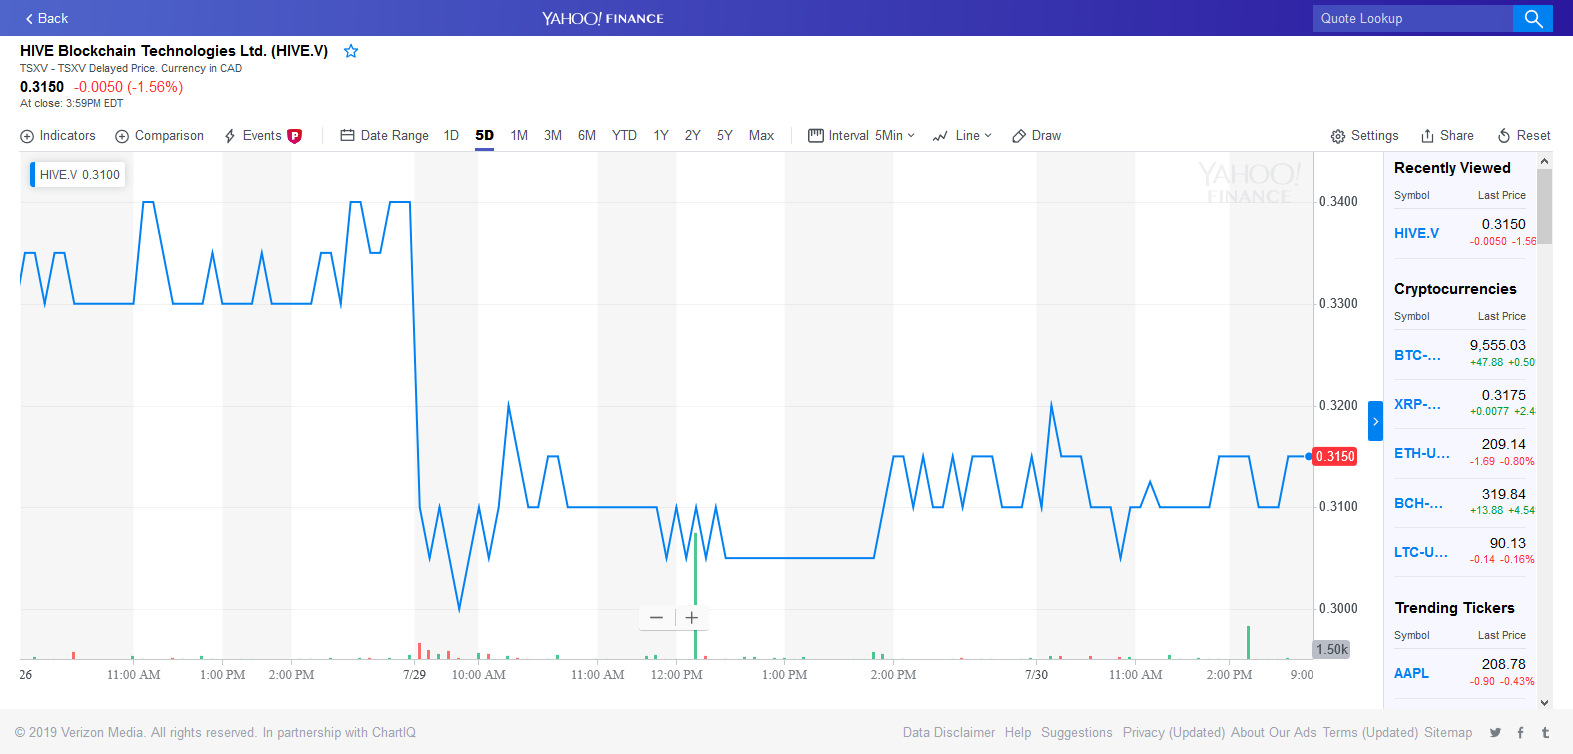Click the 0.3150 current price marker
1573x754 pixels.
[x=1335, y=456]
